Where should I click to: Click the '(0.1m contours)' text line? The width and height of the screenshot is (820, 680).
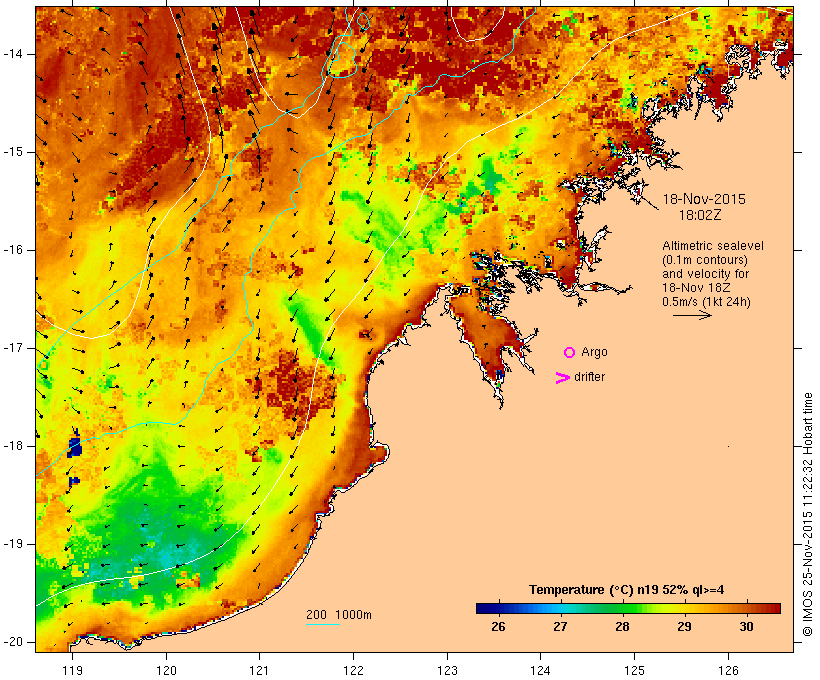[705, 260]
